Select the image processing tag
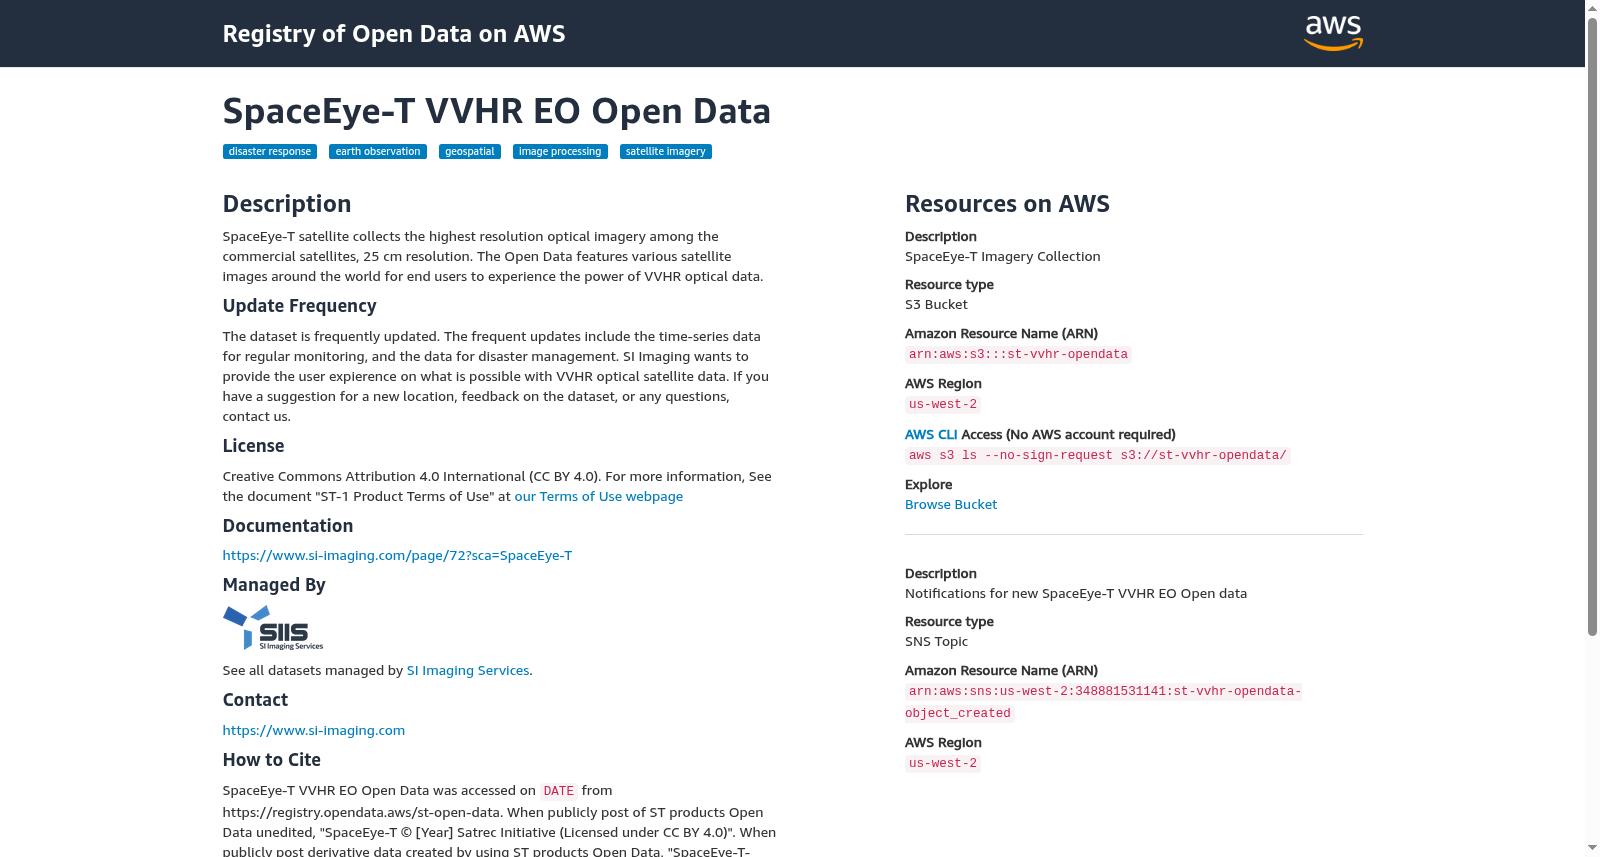1600x857 pixels. (560, 152)
